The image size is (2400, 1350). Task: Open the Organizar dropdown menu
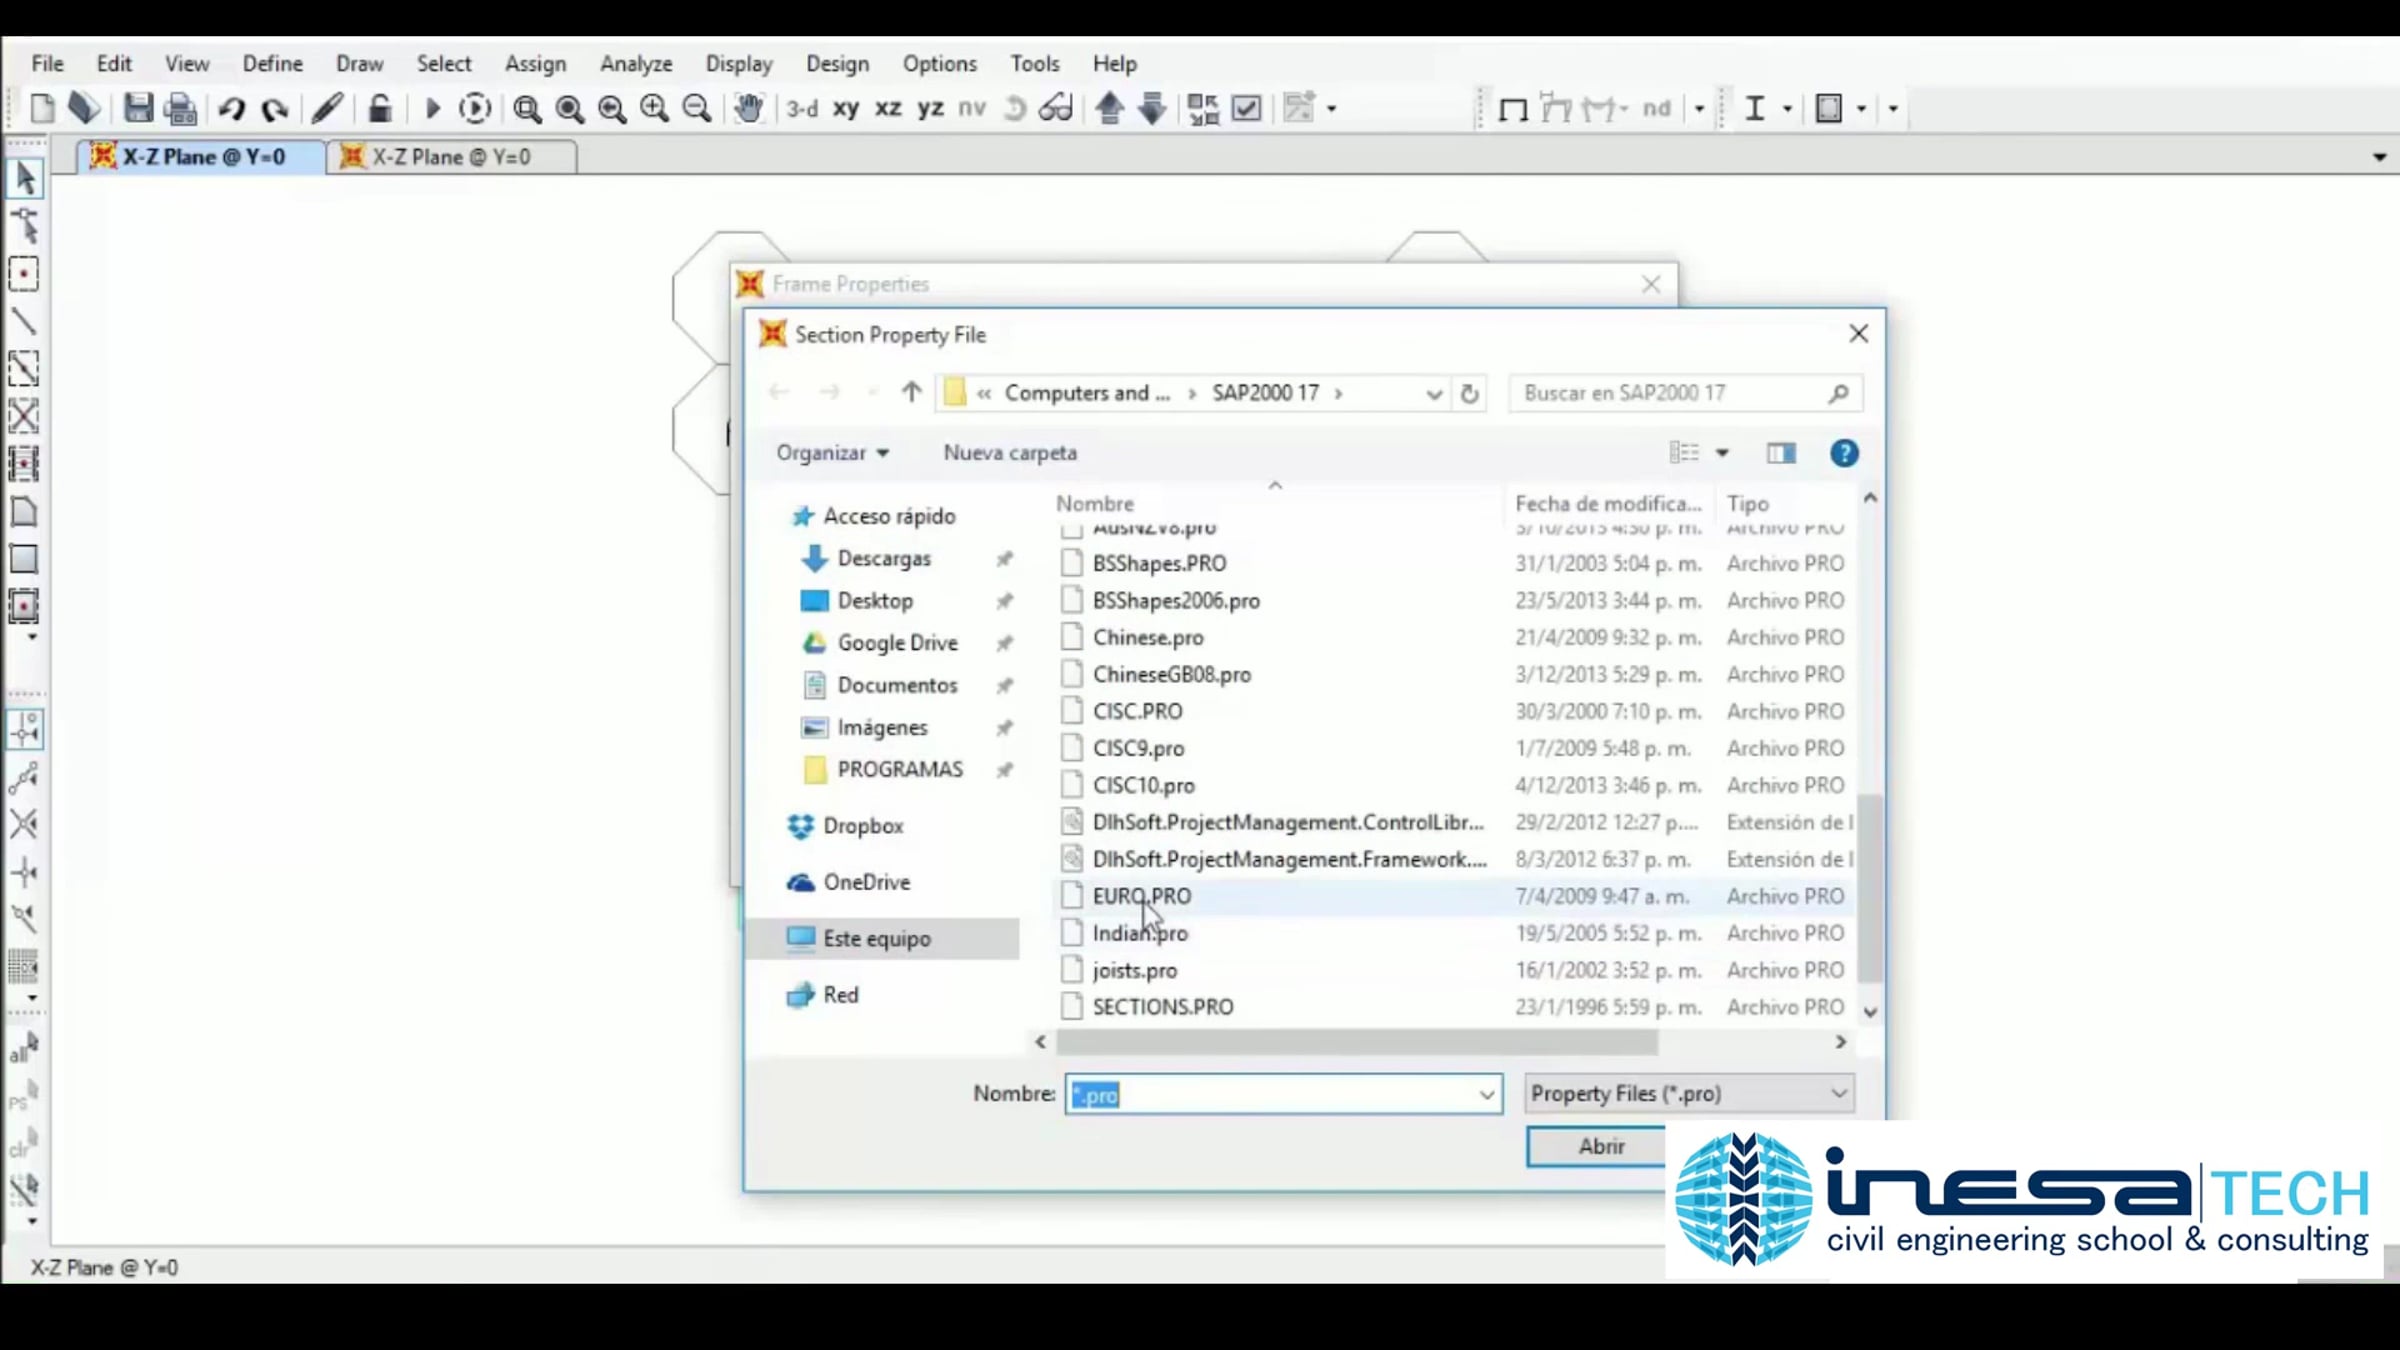832,453
